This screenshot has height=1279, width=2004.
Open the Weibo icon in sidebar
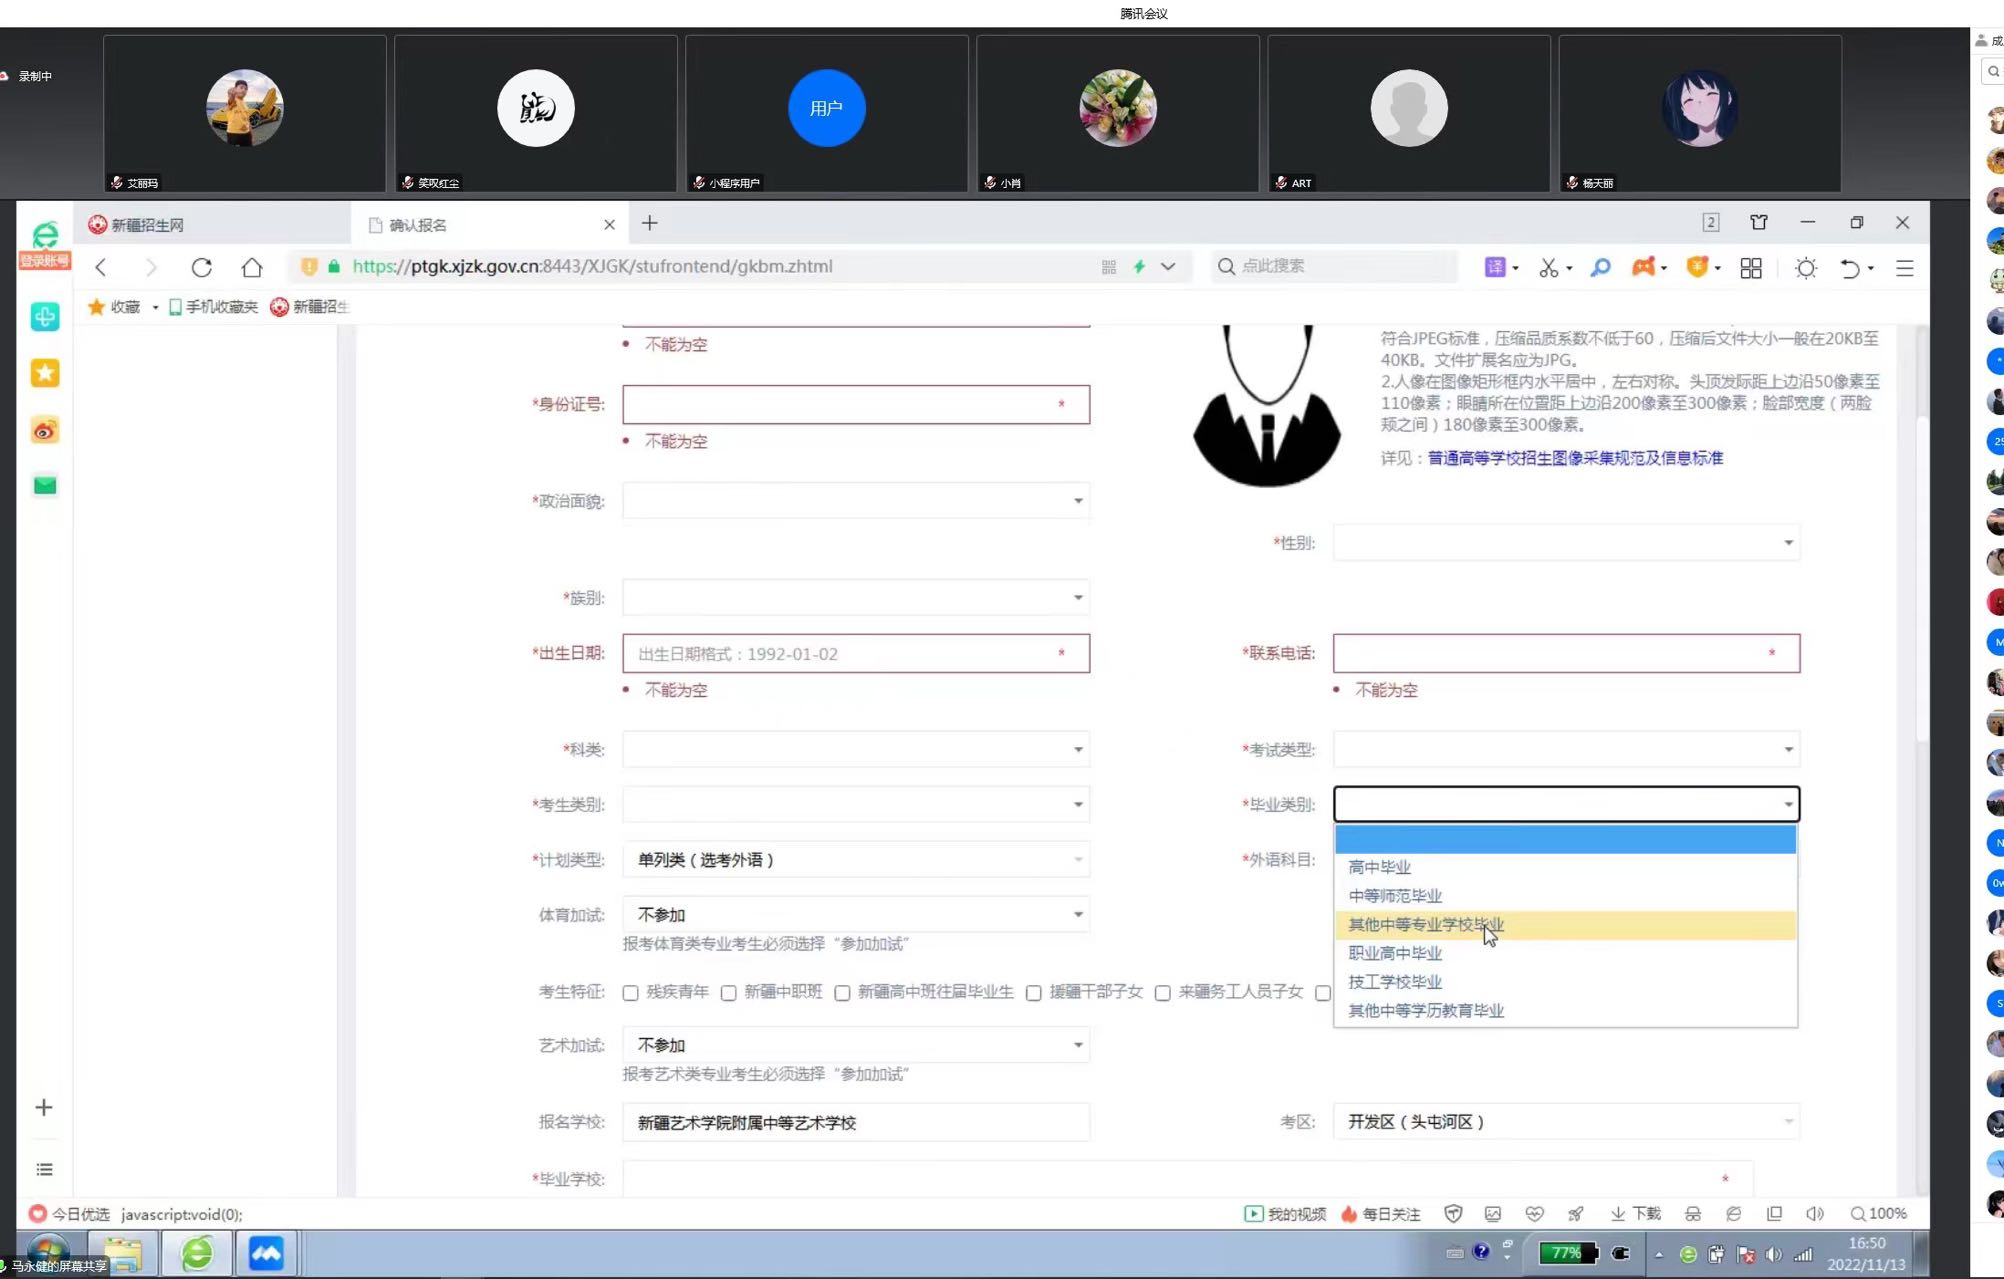tap(45, 430)
